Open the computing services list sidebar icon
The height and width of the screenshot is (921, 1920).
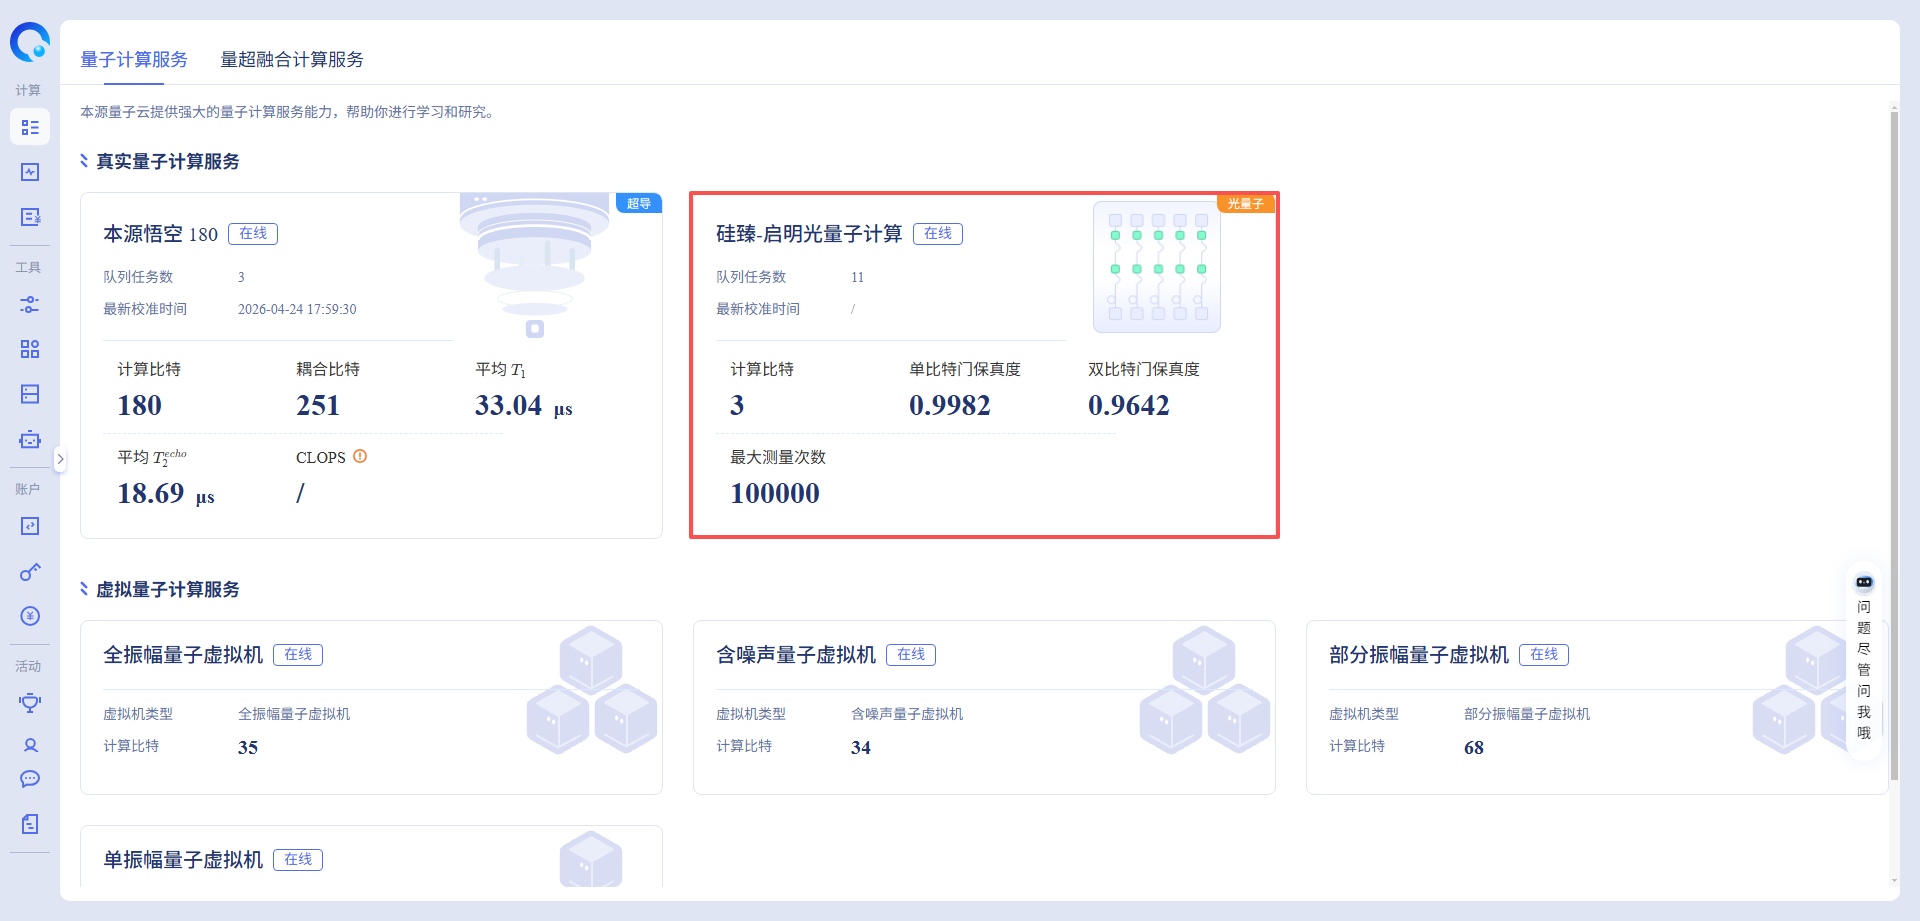(30, 127)
